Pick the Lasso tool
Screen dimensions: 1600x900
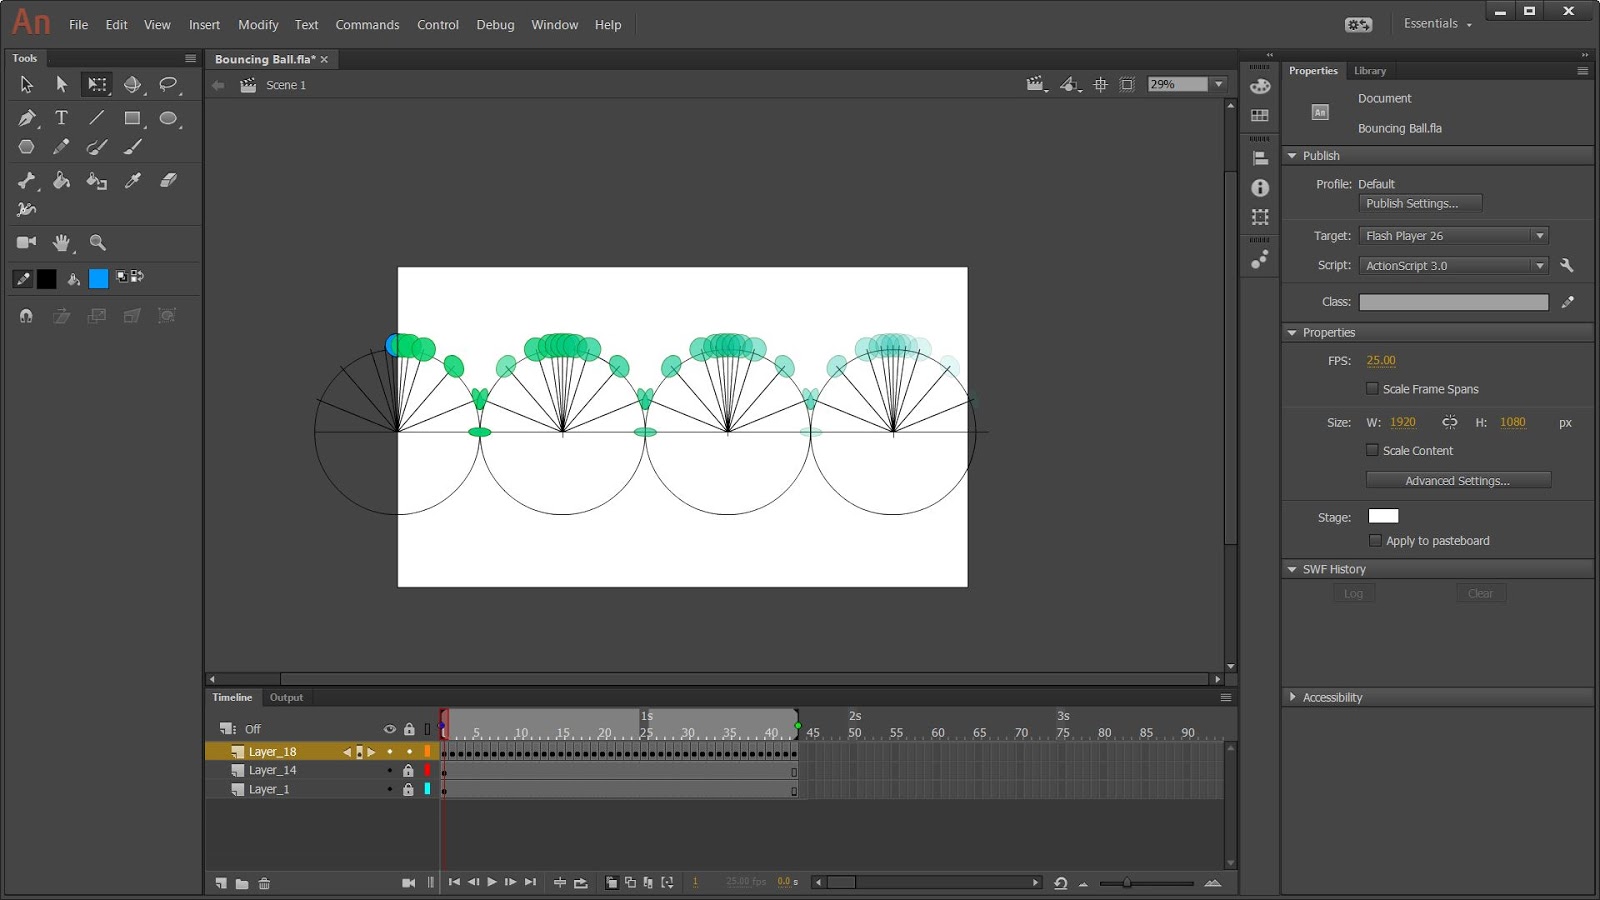tap(169, 85)
